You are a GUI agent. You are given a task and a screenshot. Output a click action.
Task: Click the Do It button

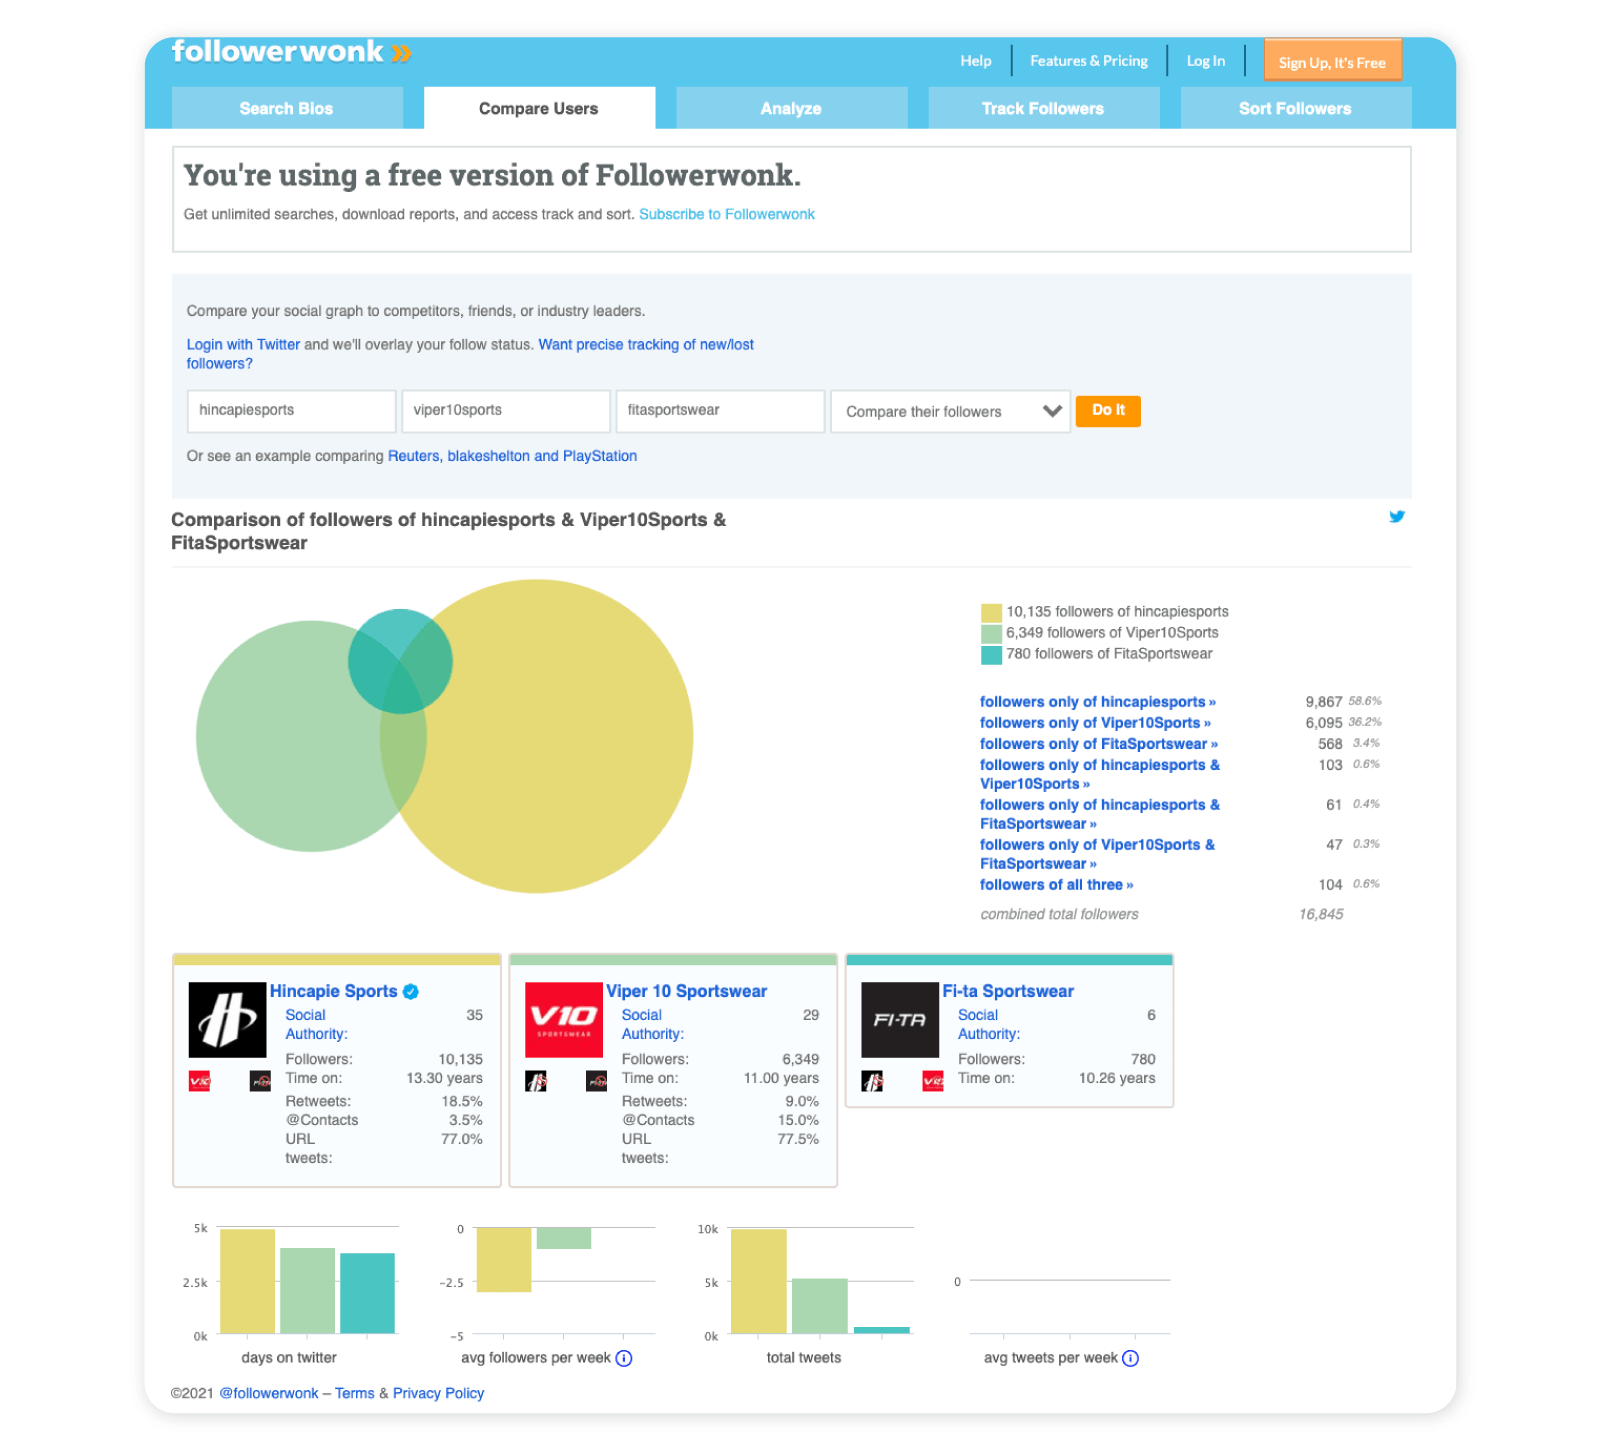[1107, 411]
